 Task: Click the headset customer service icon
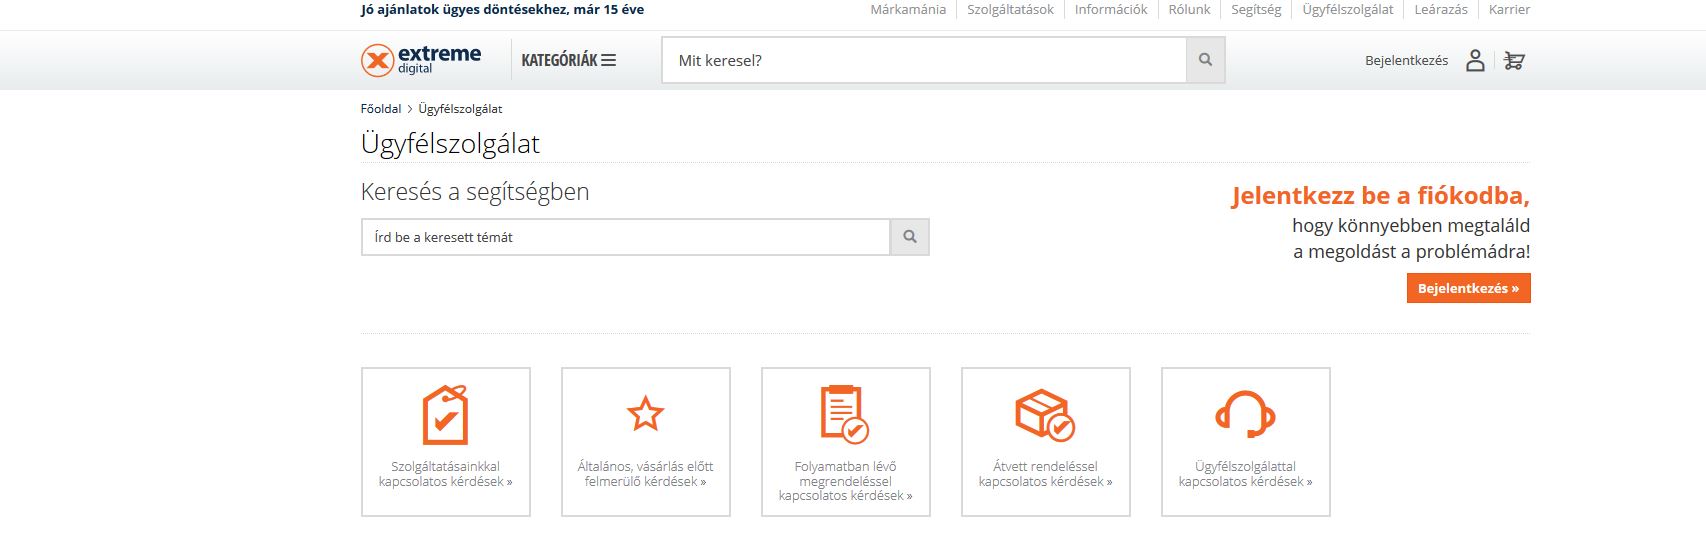pyautogui.click(x=1245, y=414)
